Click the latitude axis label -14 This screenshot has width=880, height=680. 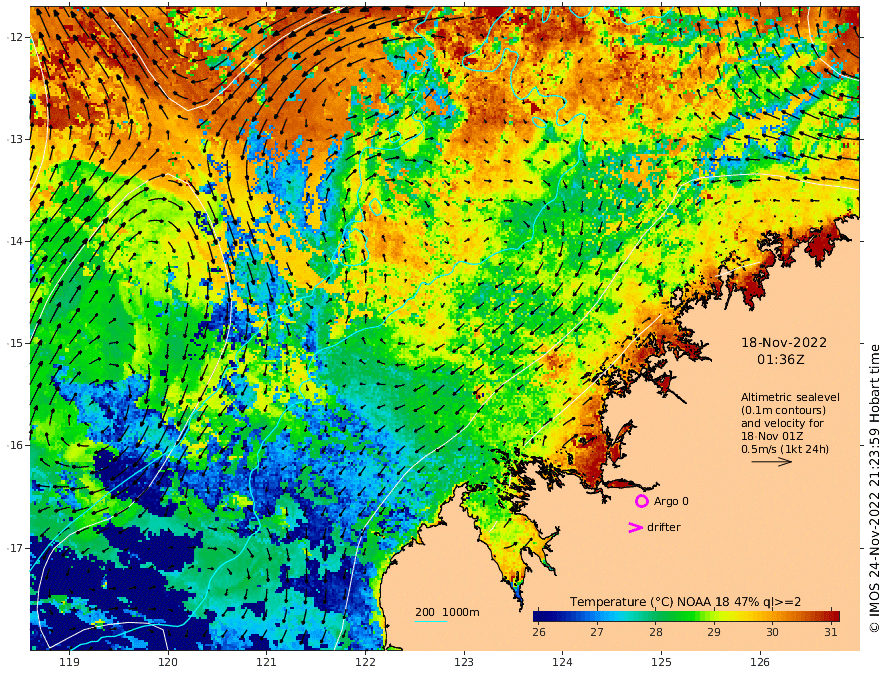click(15, 241)
